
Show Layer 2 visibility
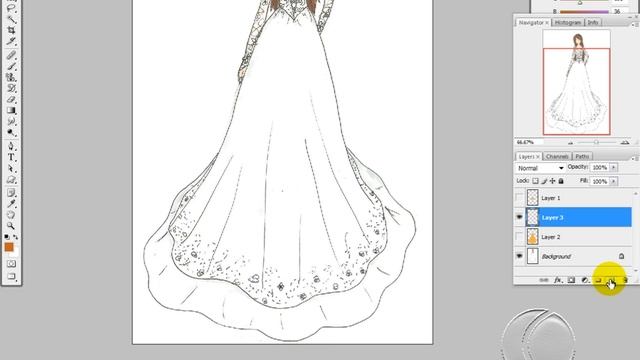[519, 237]
